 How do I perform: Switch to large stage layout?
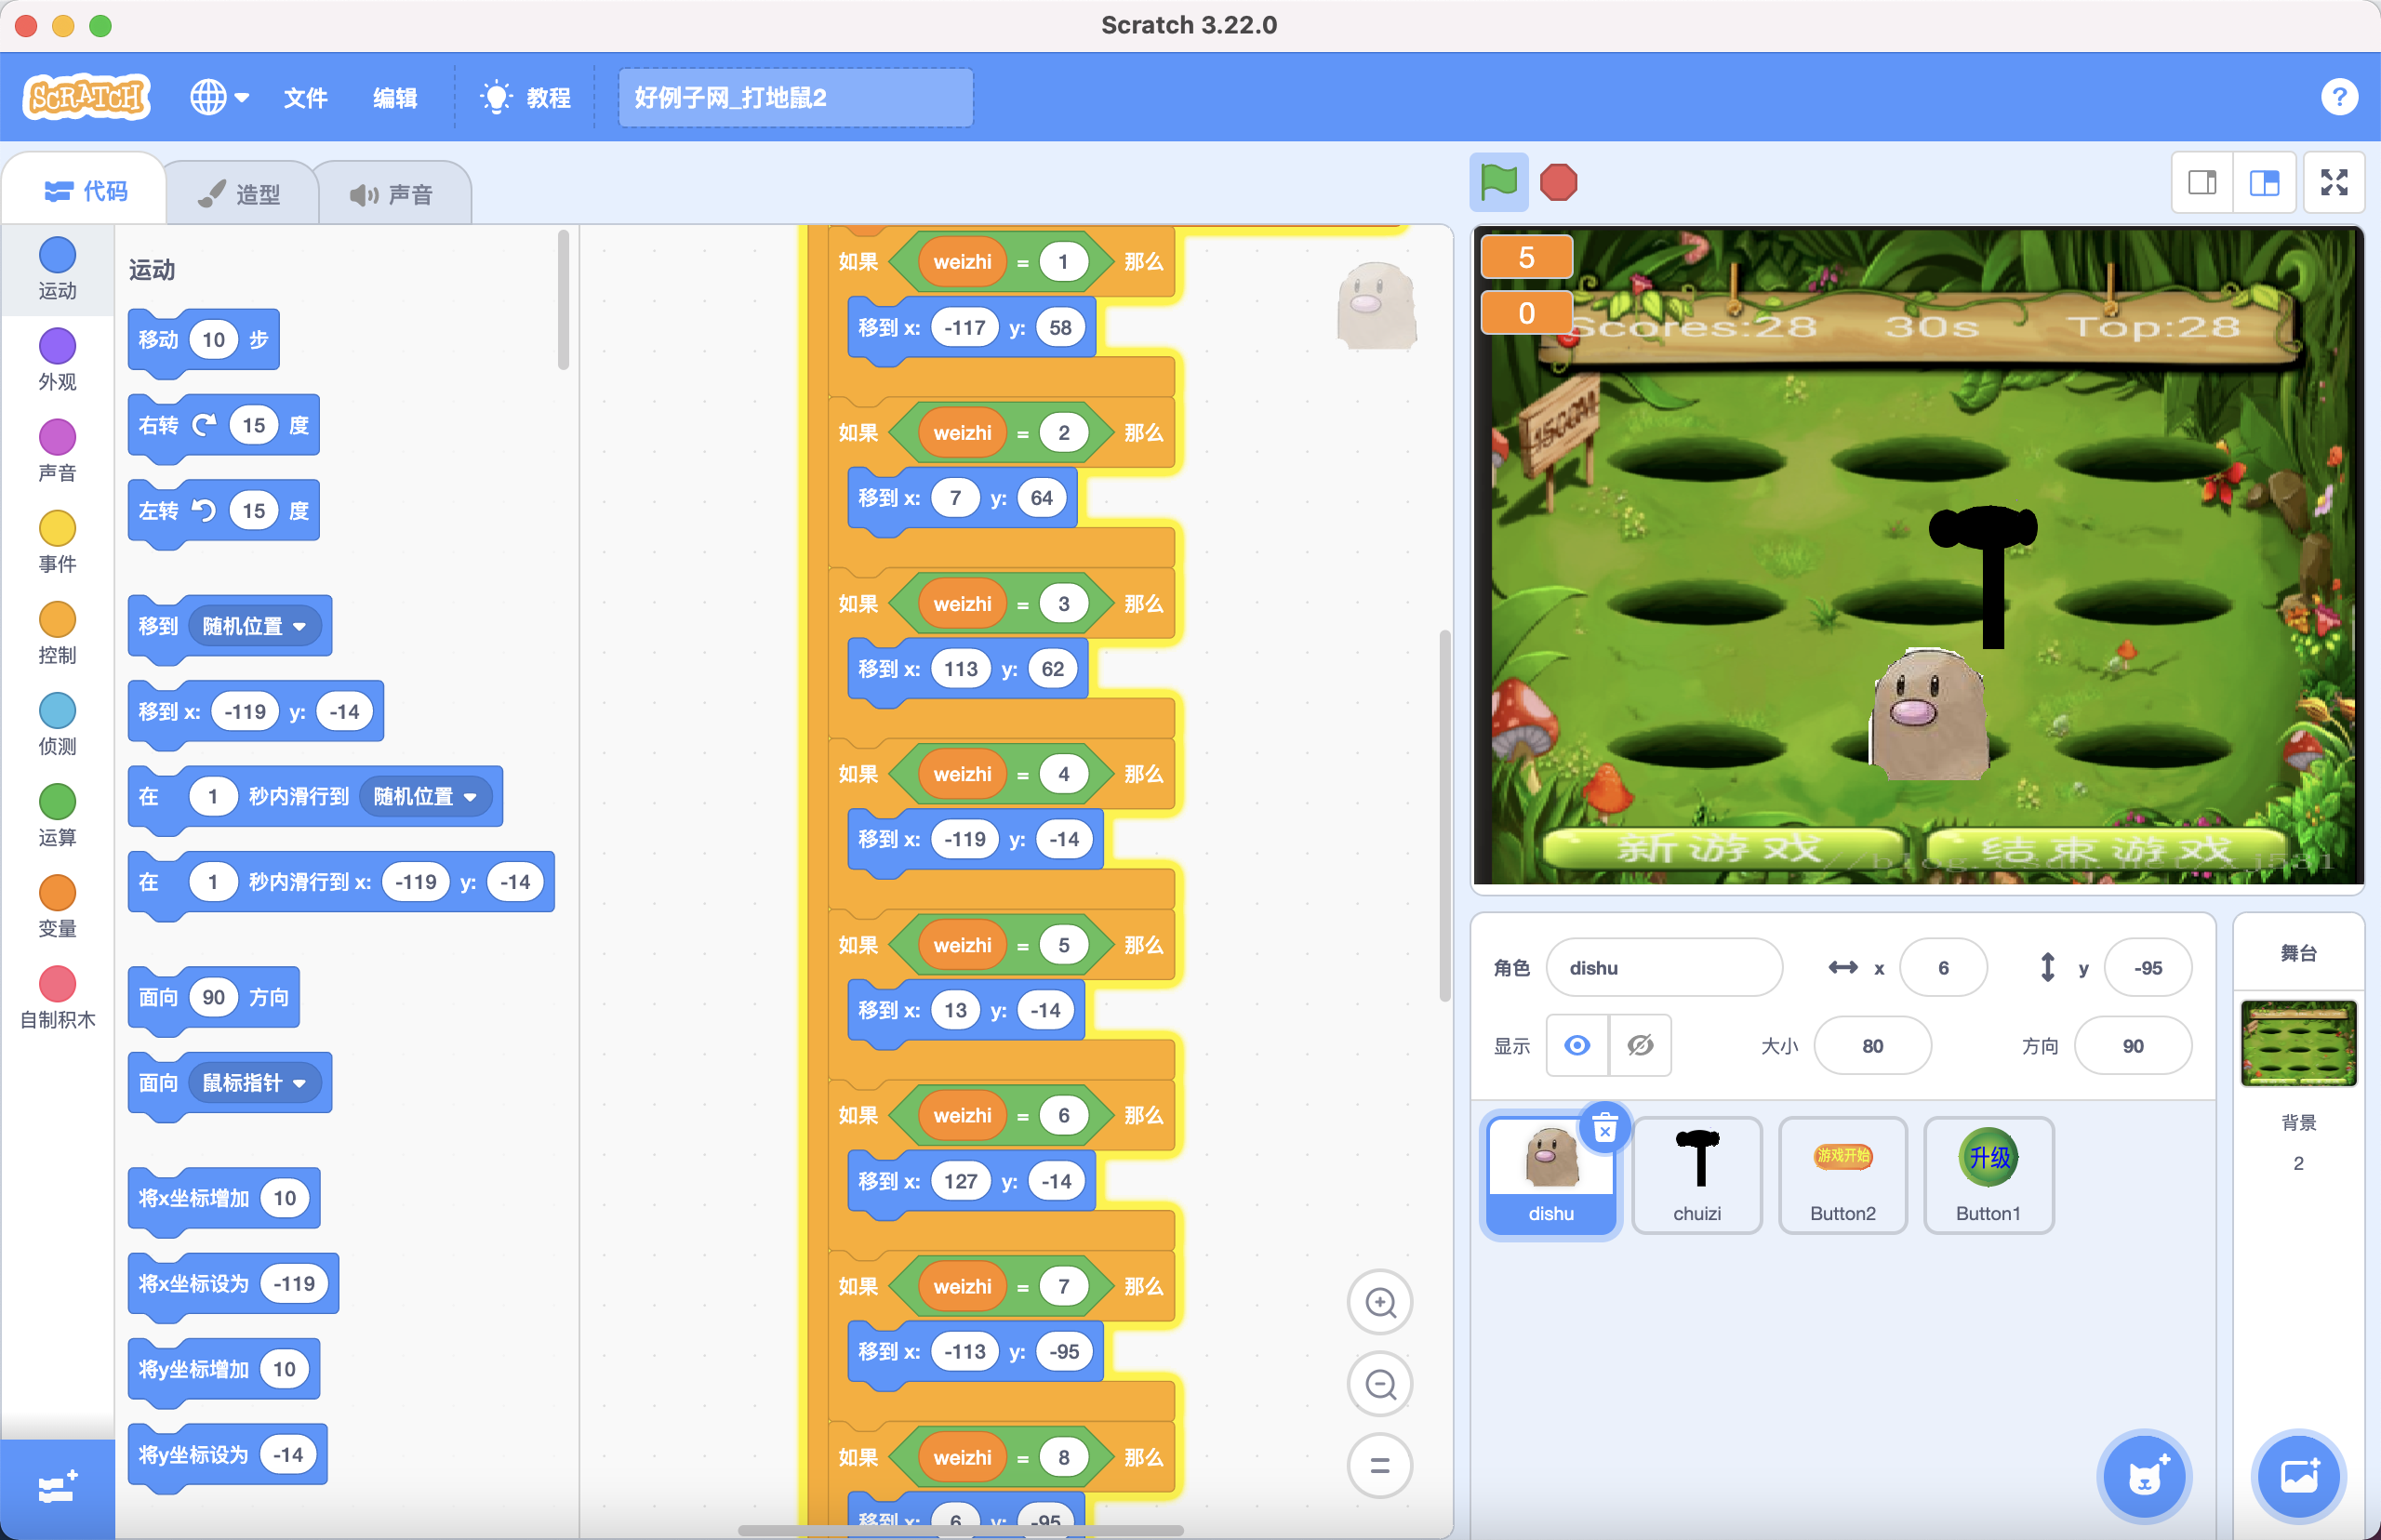coord(2264,182)
